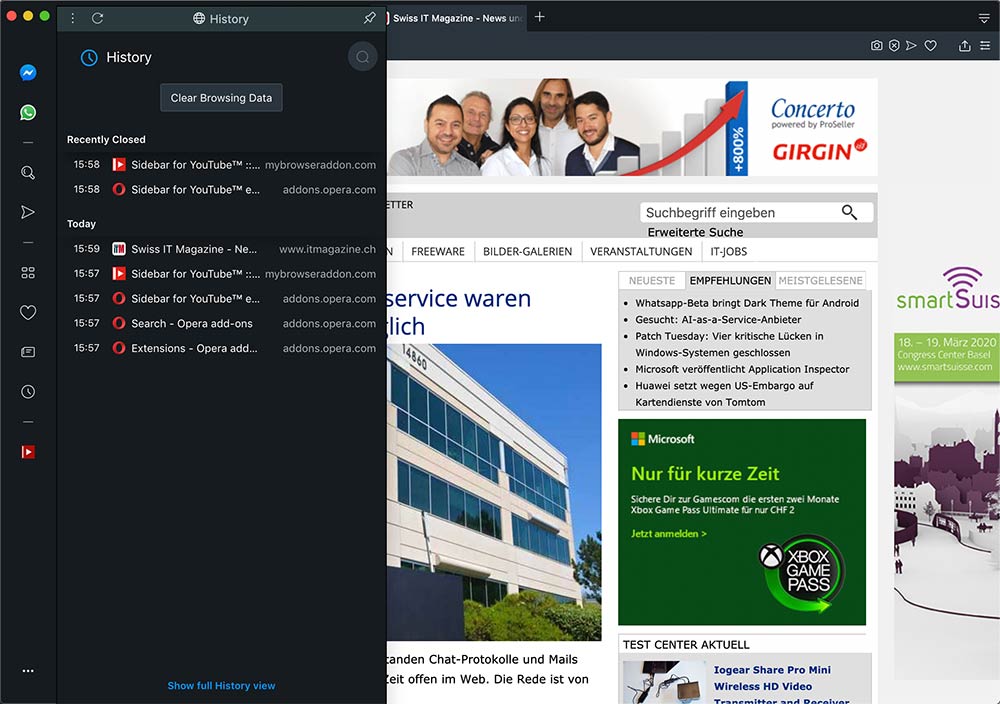1000x704 pixels.
Task: Open Personal News icon in sidebar
Action: coord(27,352)
